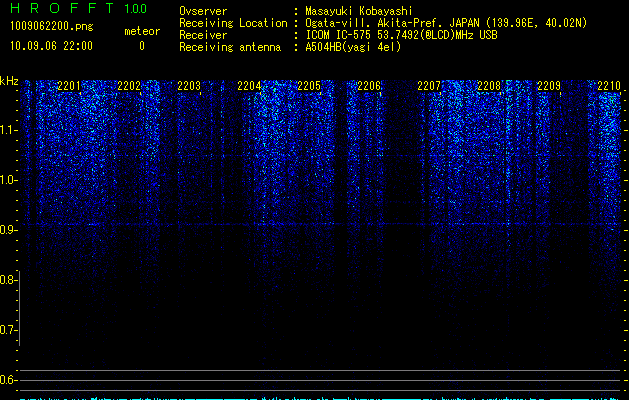
Task: Click the A504HB(yagi 4el) antenna text
Action: pos(353,47)
